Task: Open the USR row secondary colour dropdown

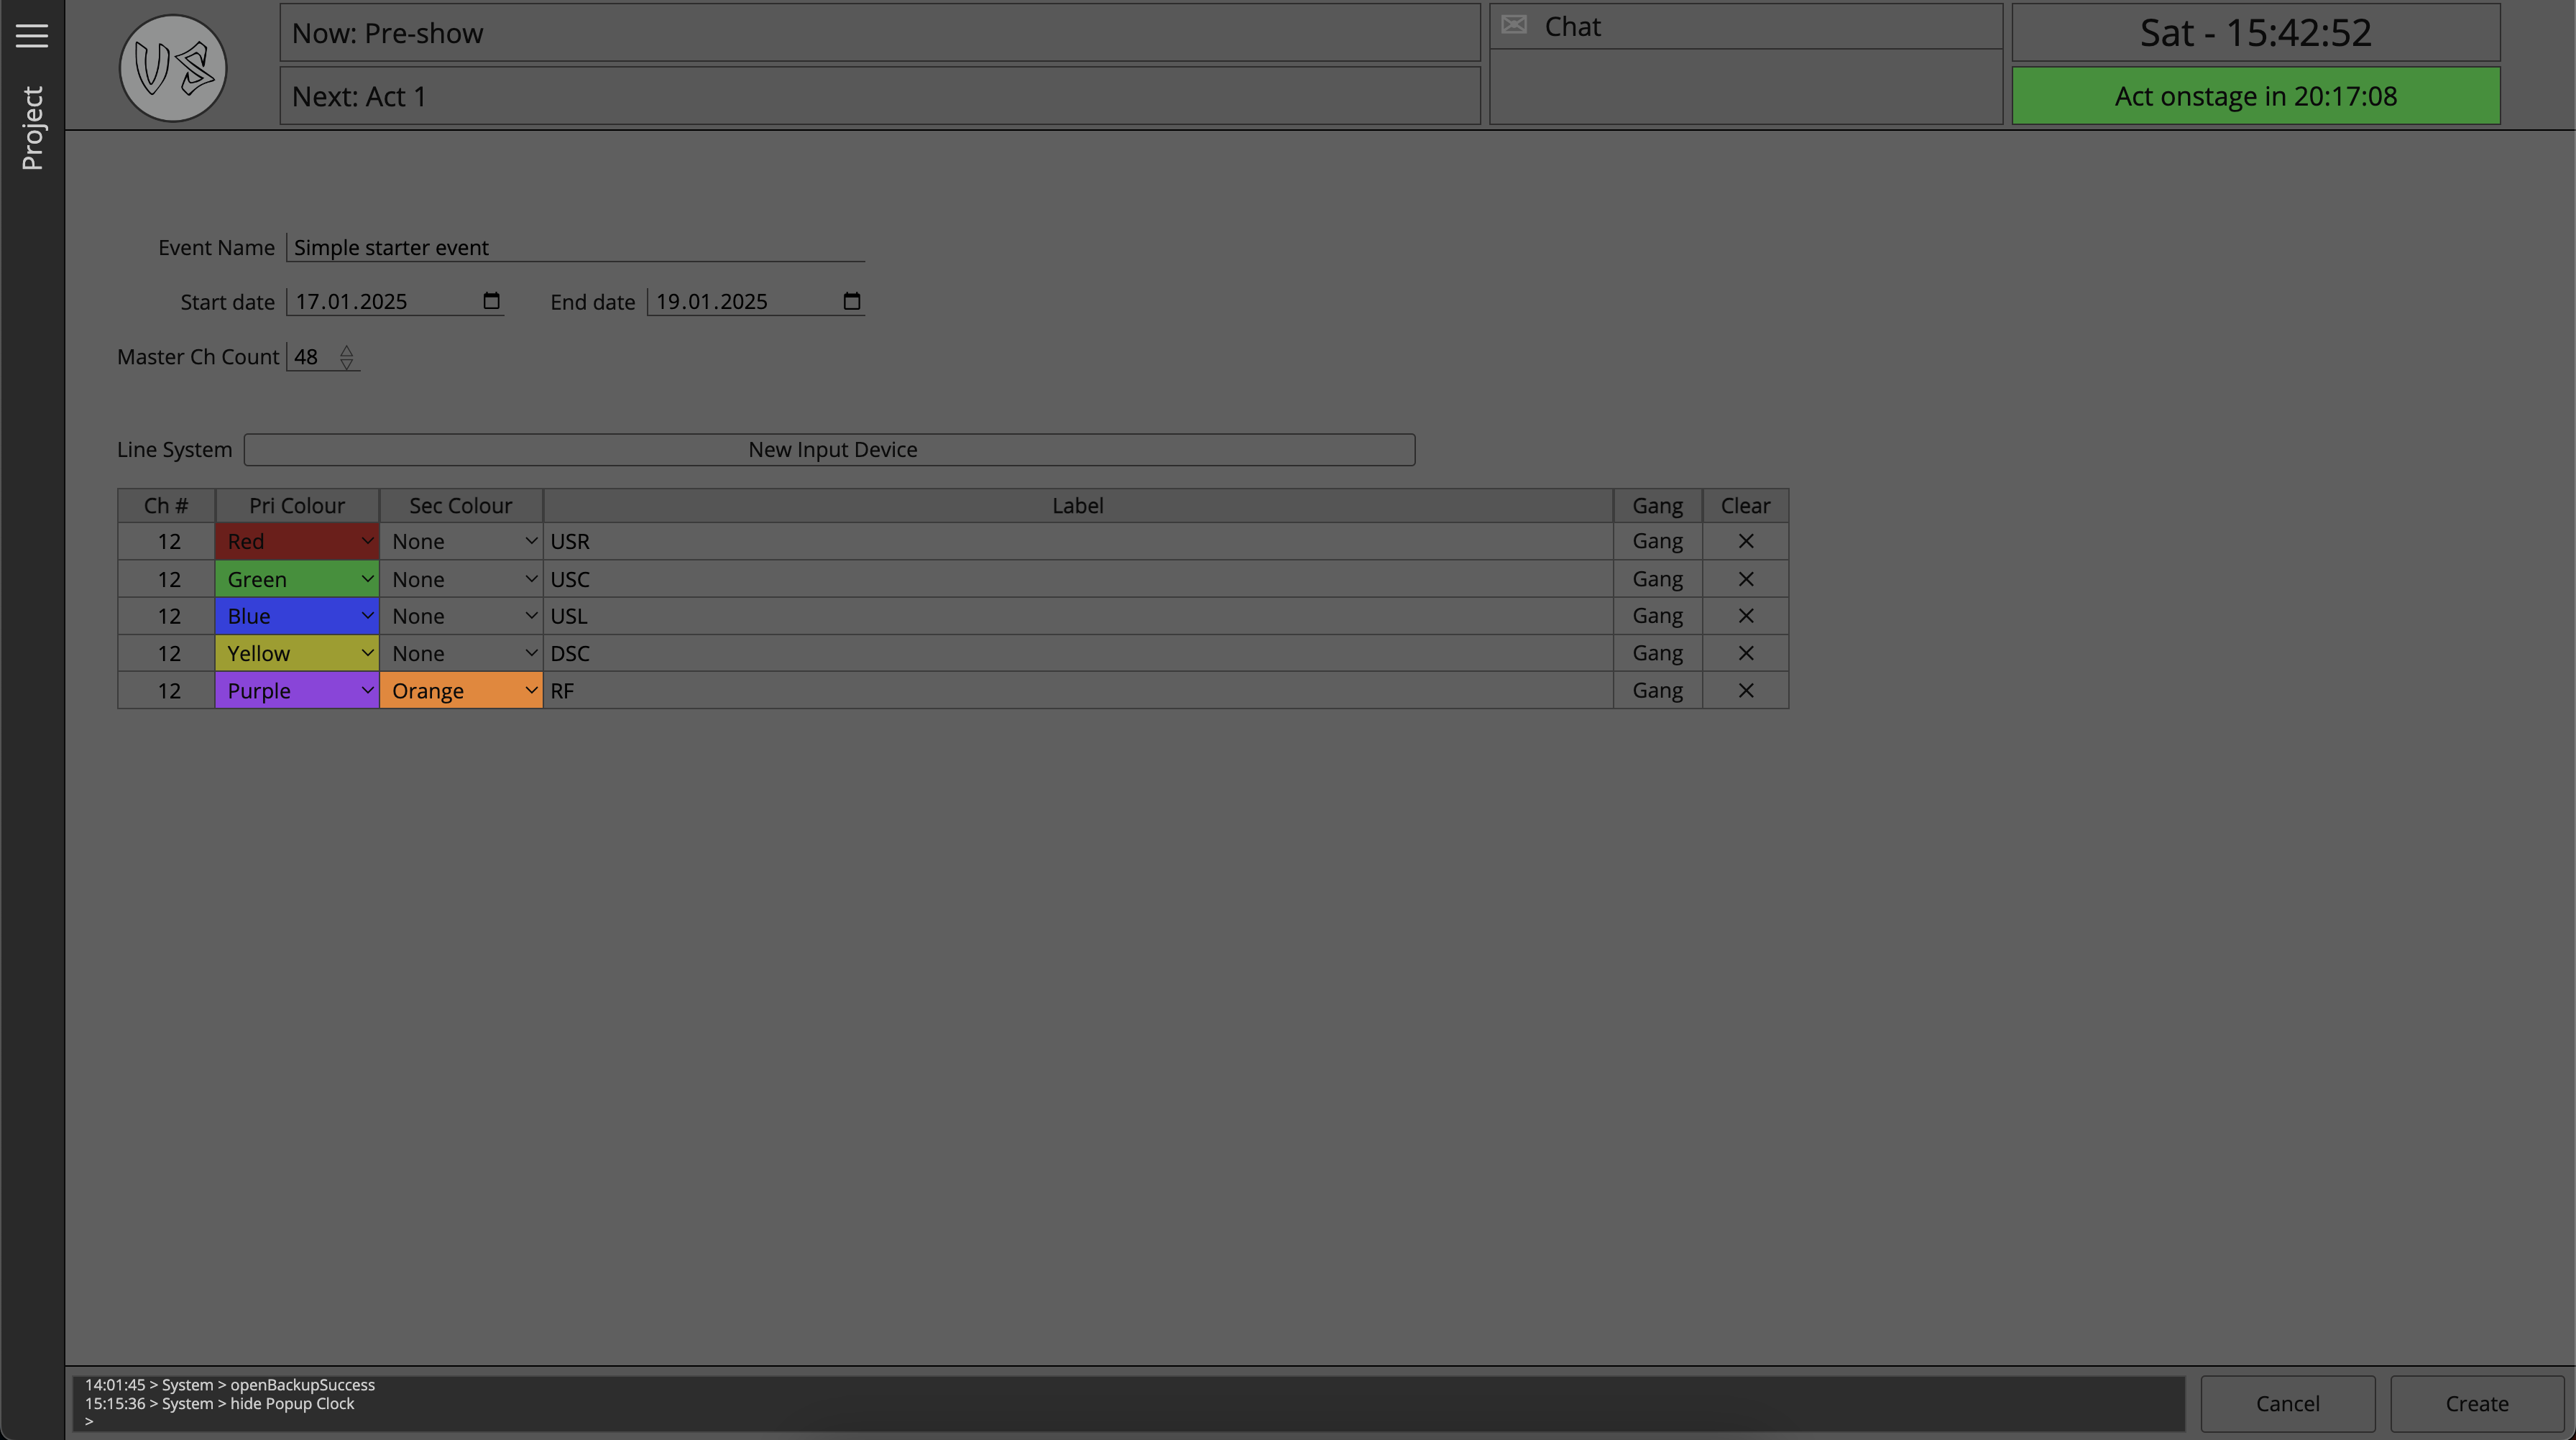Action: coord(462,541)
